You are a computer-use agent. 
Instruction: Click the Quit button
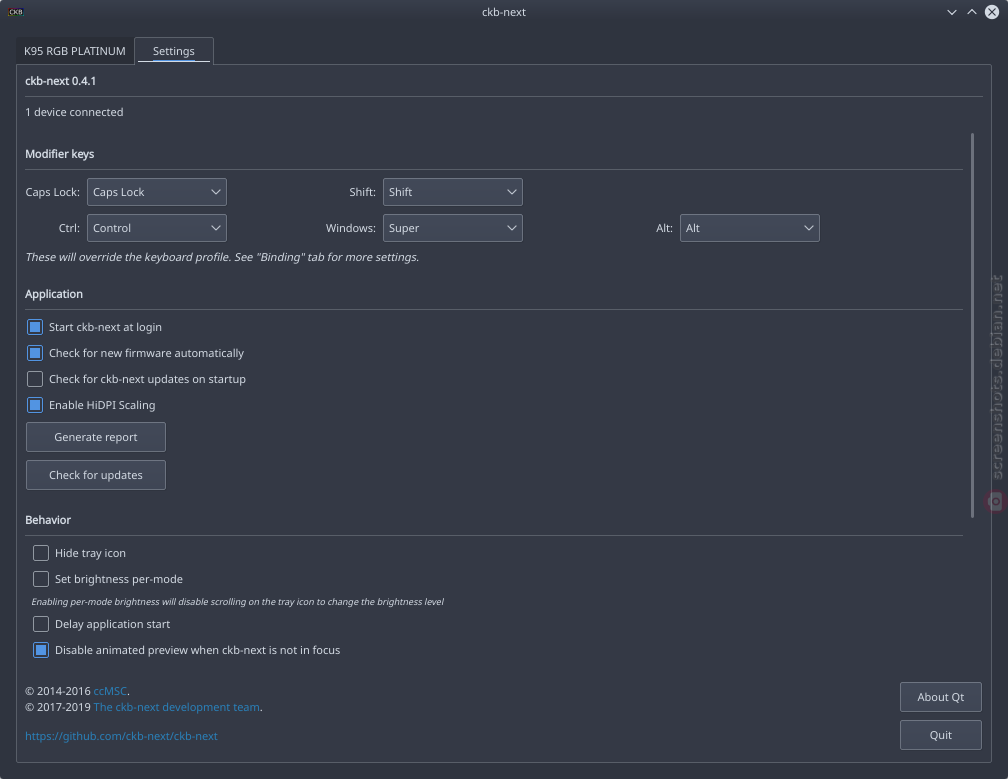click(x=940, y=735)
